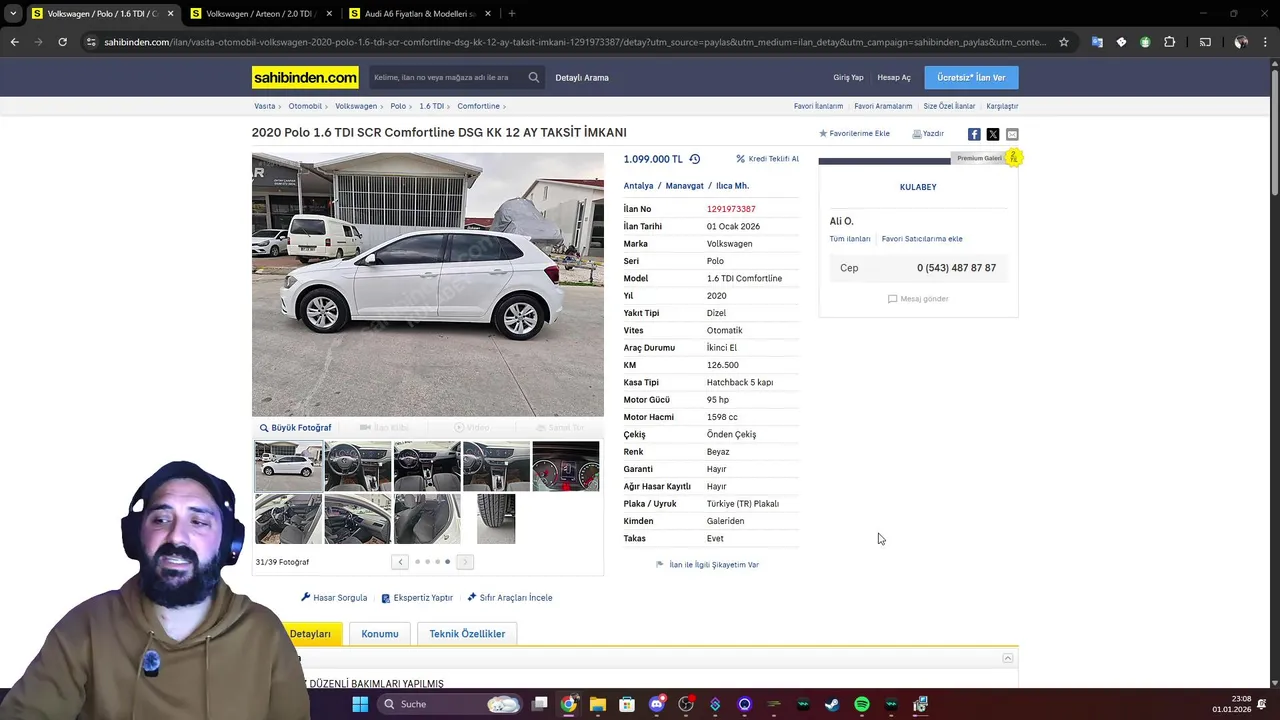Click Ücretsiz İlan Ver button
Image resolution: width=1280 pixels, height=720 pixels.
971,77
